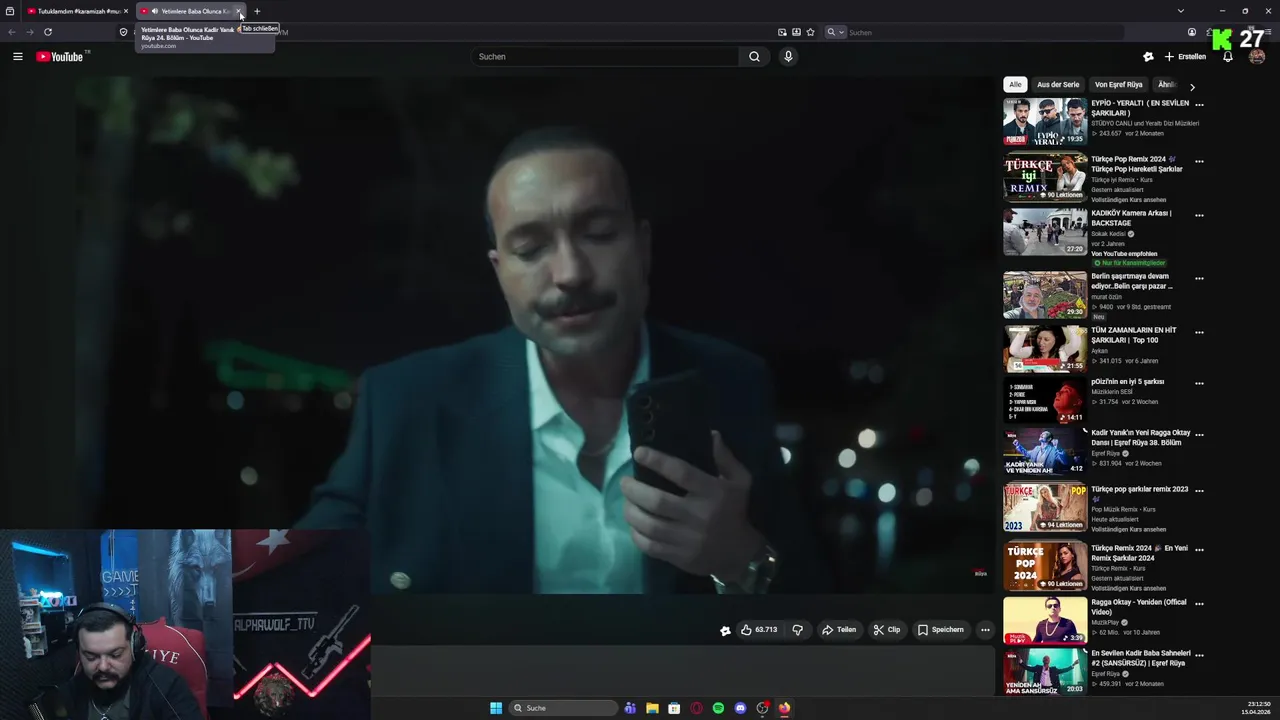
Task: Launch Opera from the taskbar
Action: pyautogui.click(x=696, y=708)
